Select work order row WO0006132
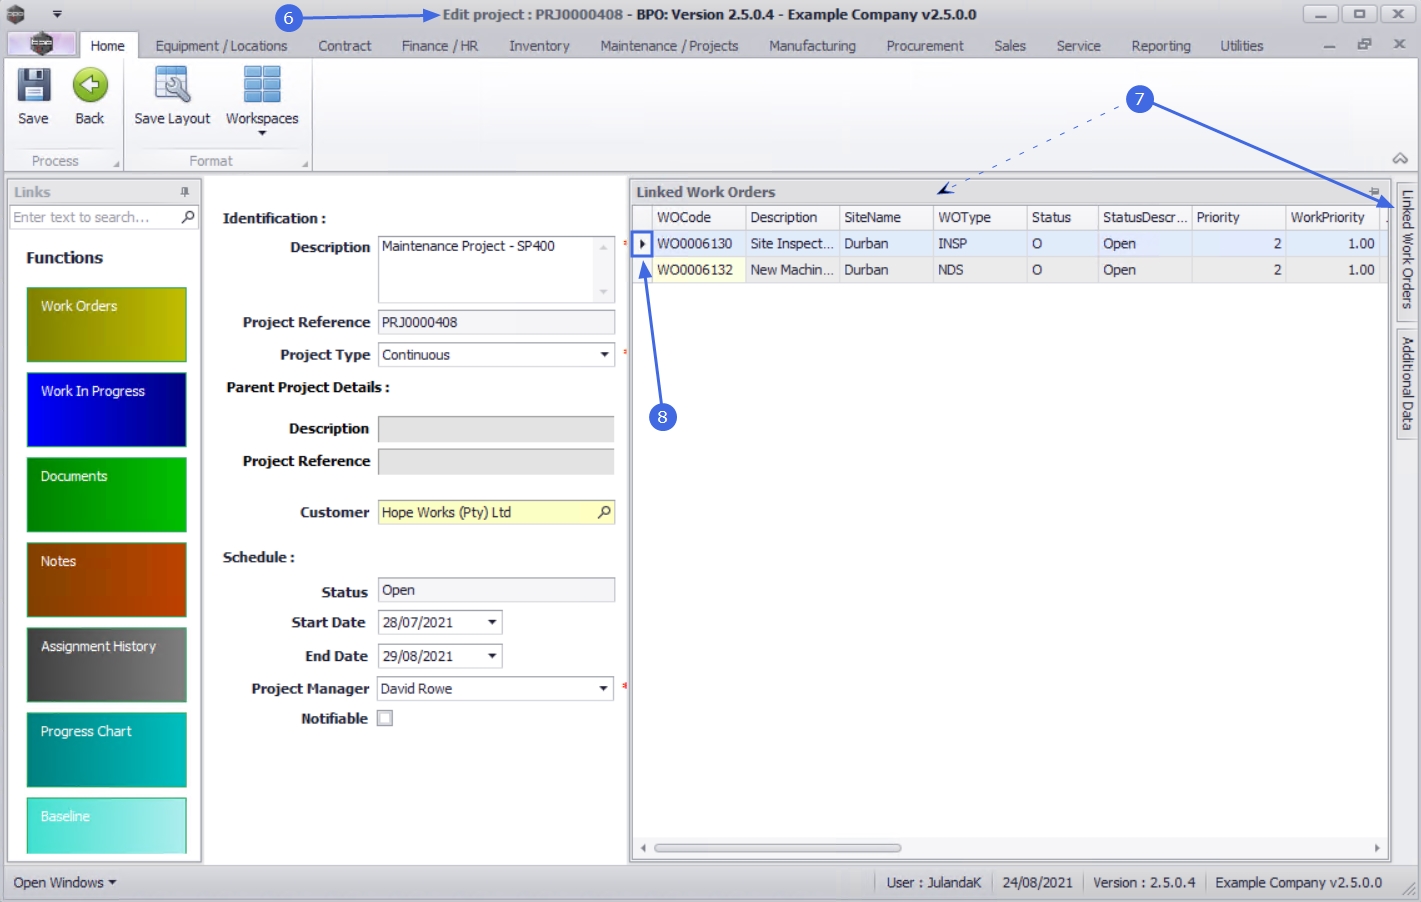The image size is (1421, 902). click(694, 270)
